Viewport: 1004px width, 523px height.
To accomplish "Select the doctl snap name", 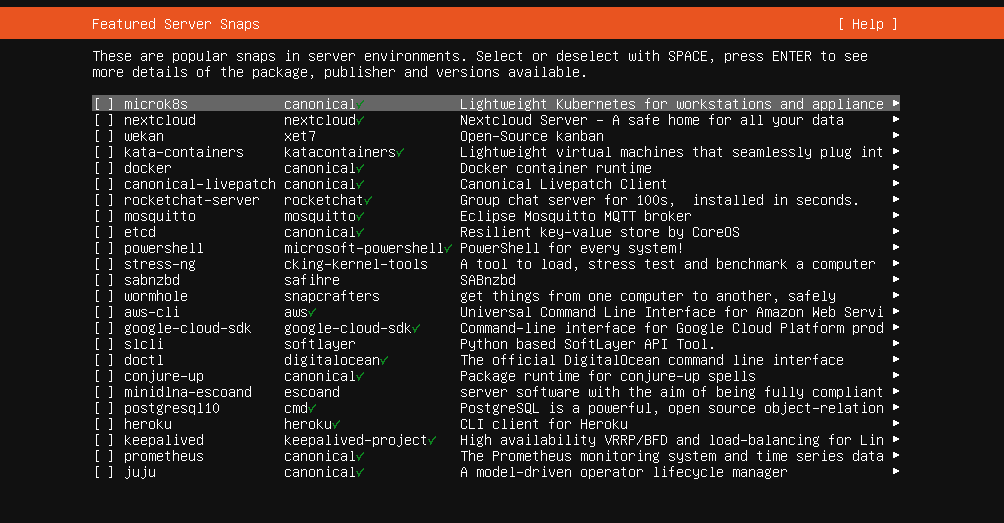I will 143,360.
